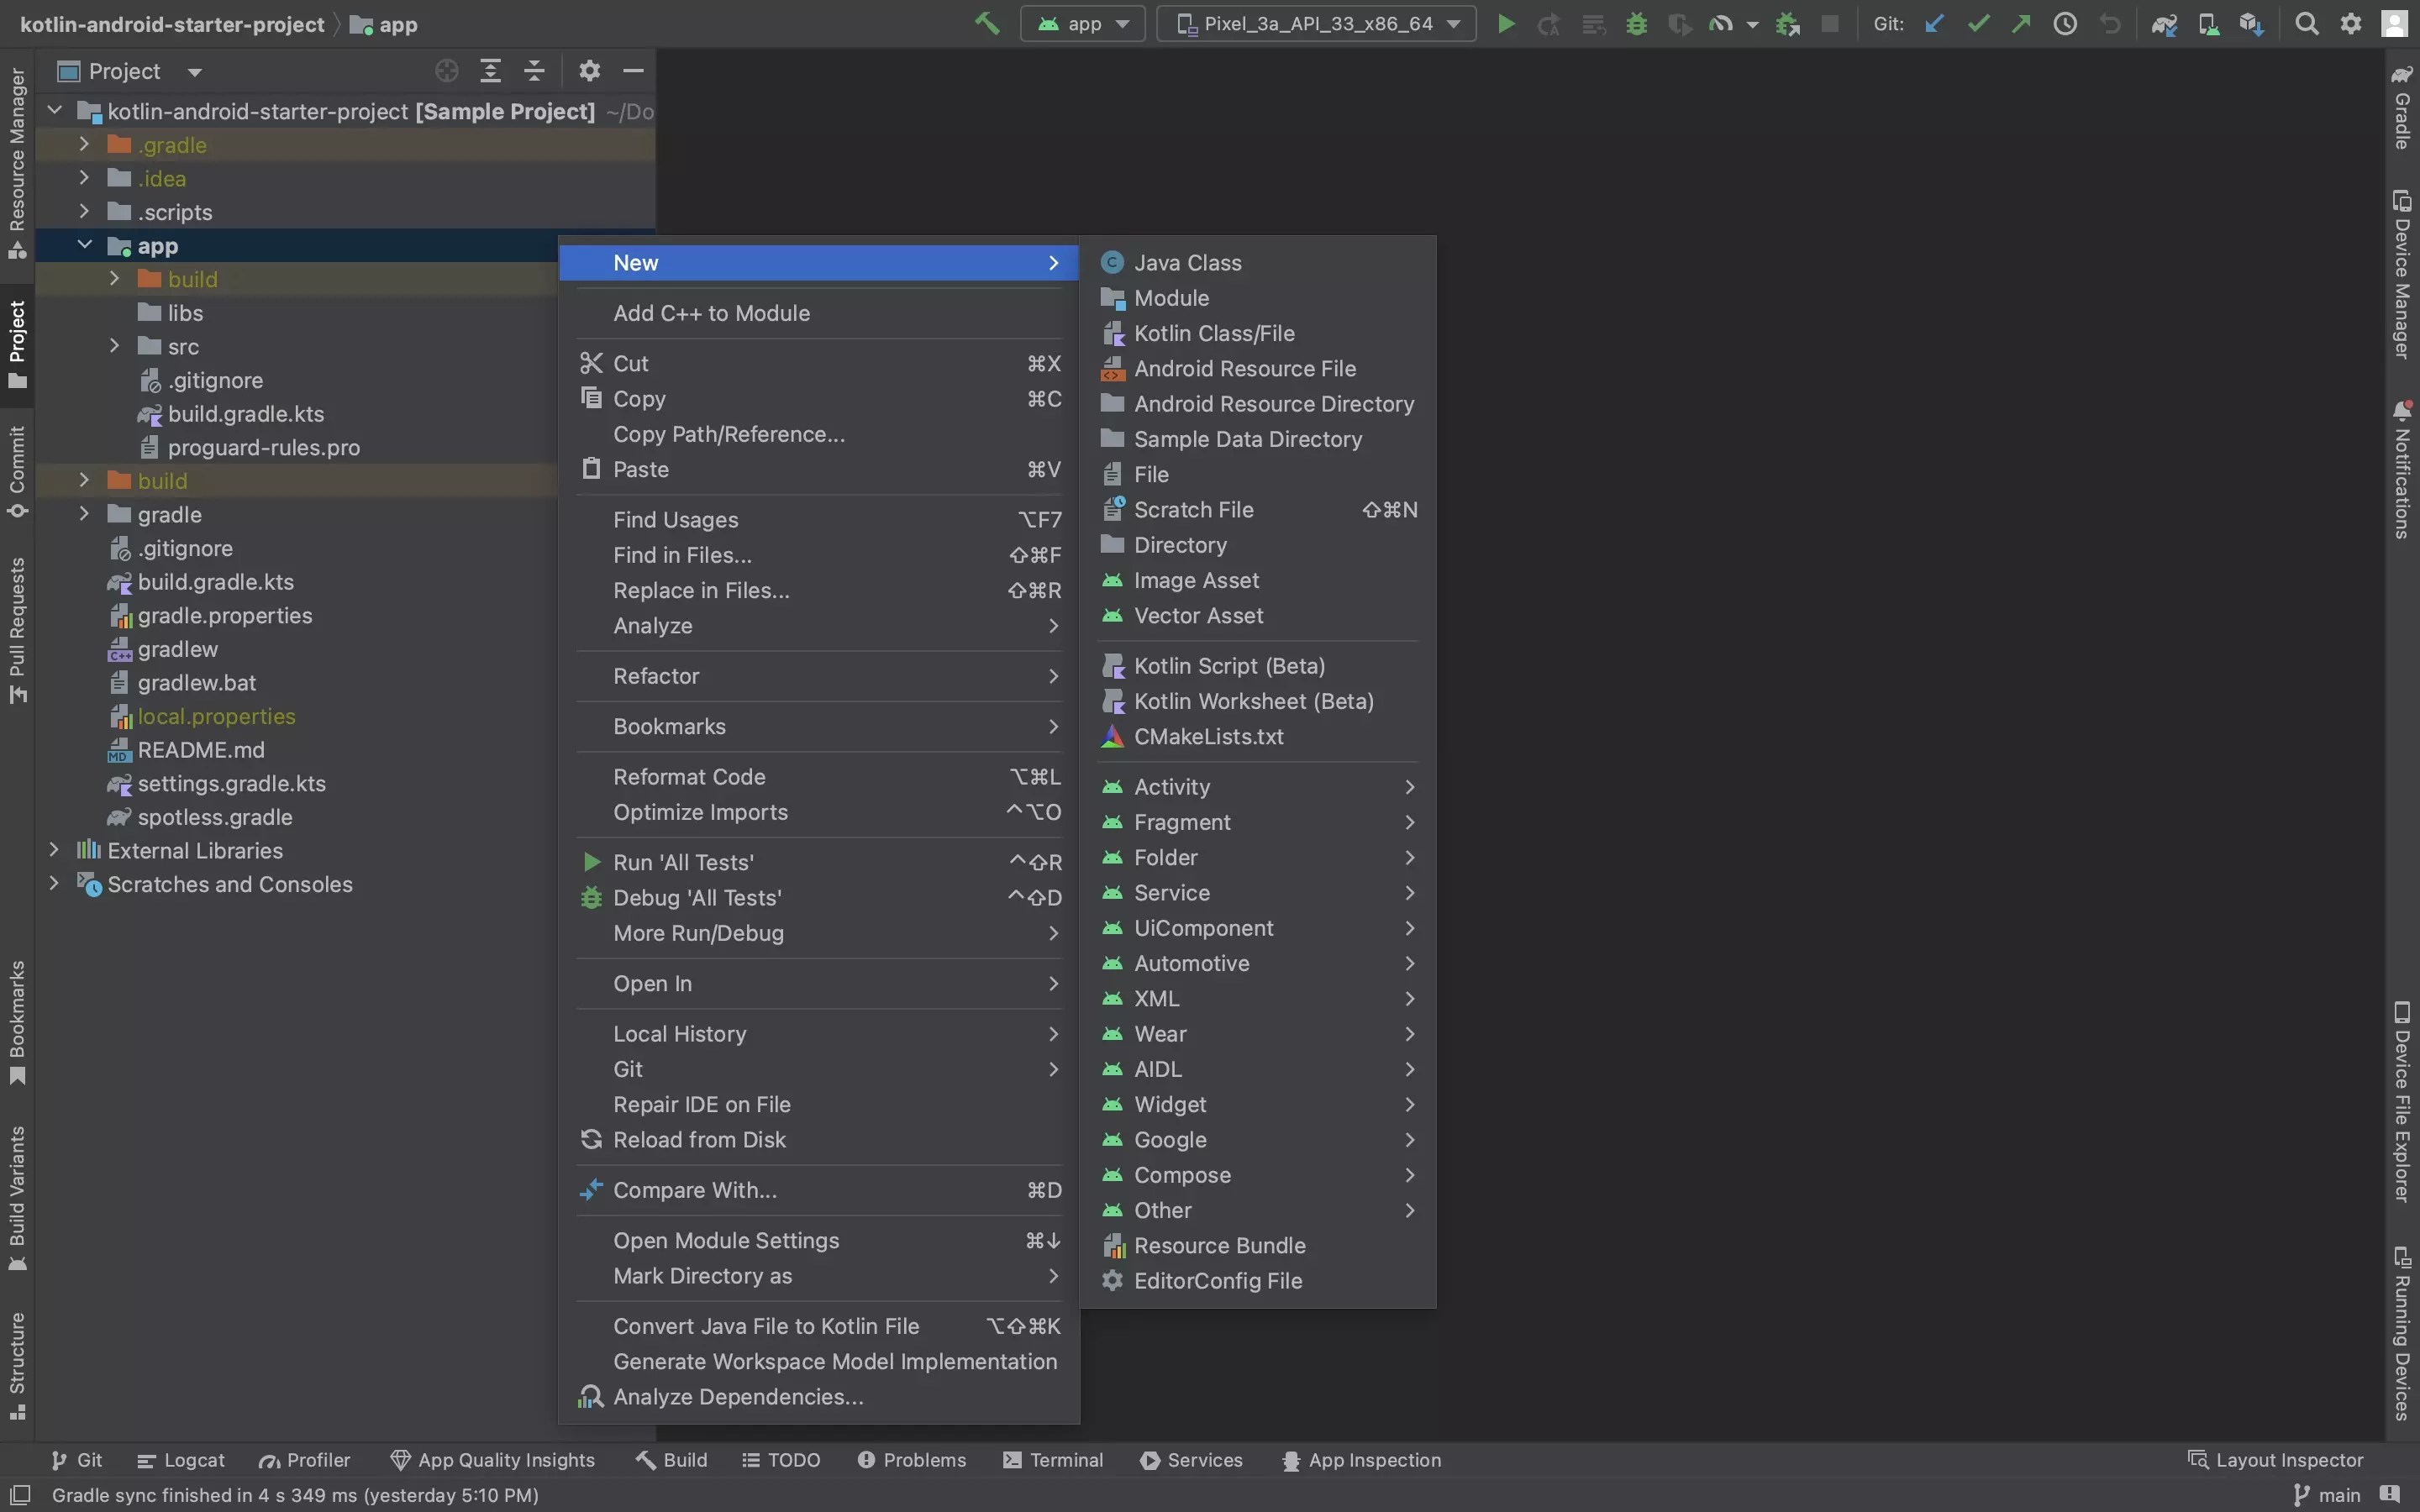Toggle the Logcat tool window

click(x=181, y=1460)
